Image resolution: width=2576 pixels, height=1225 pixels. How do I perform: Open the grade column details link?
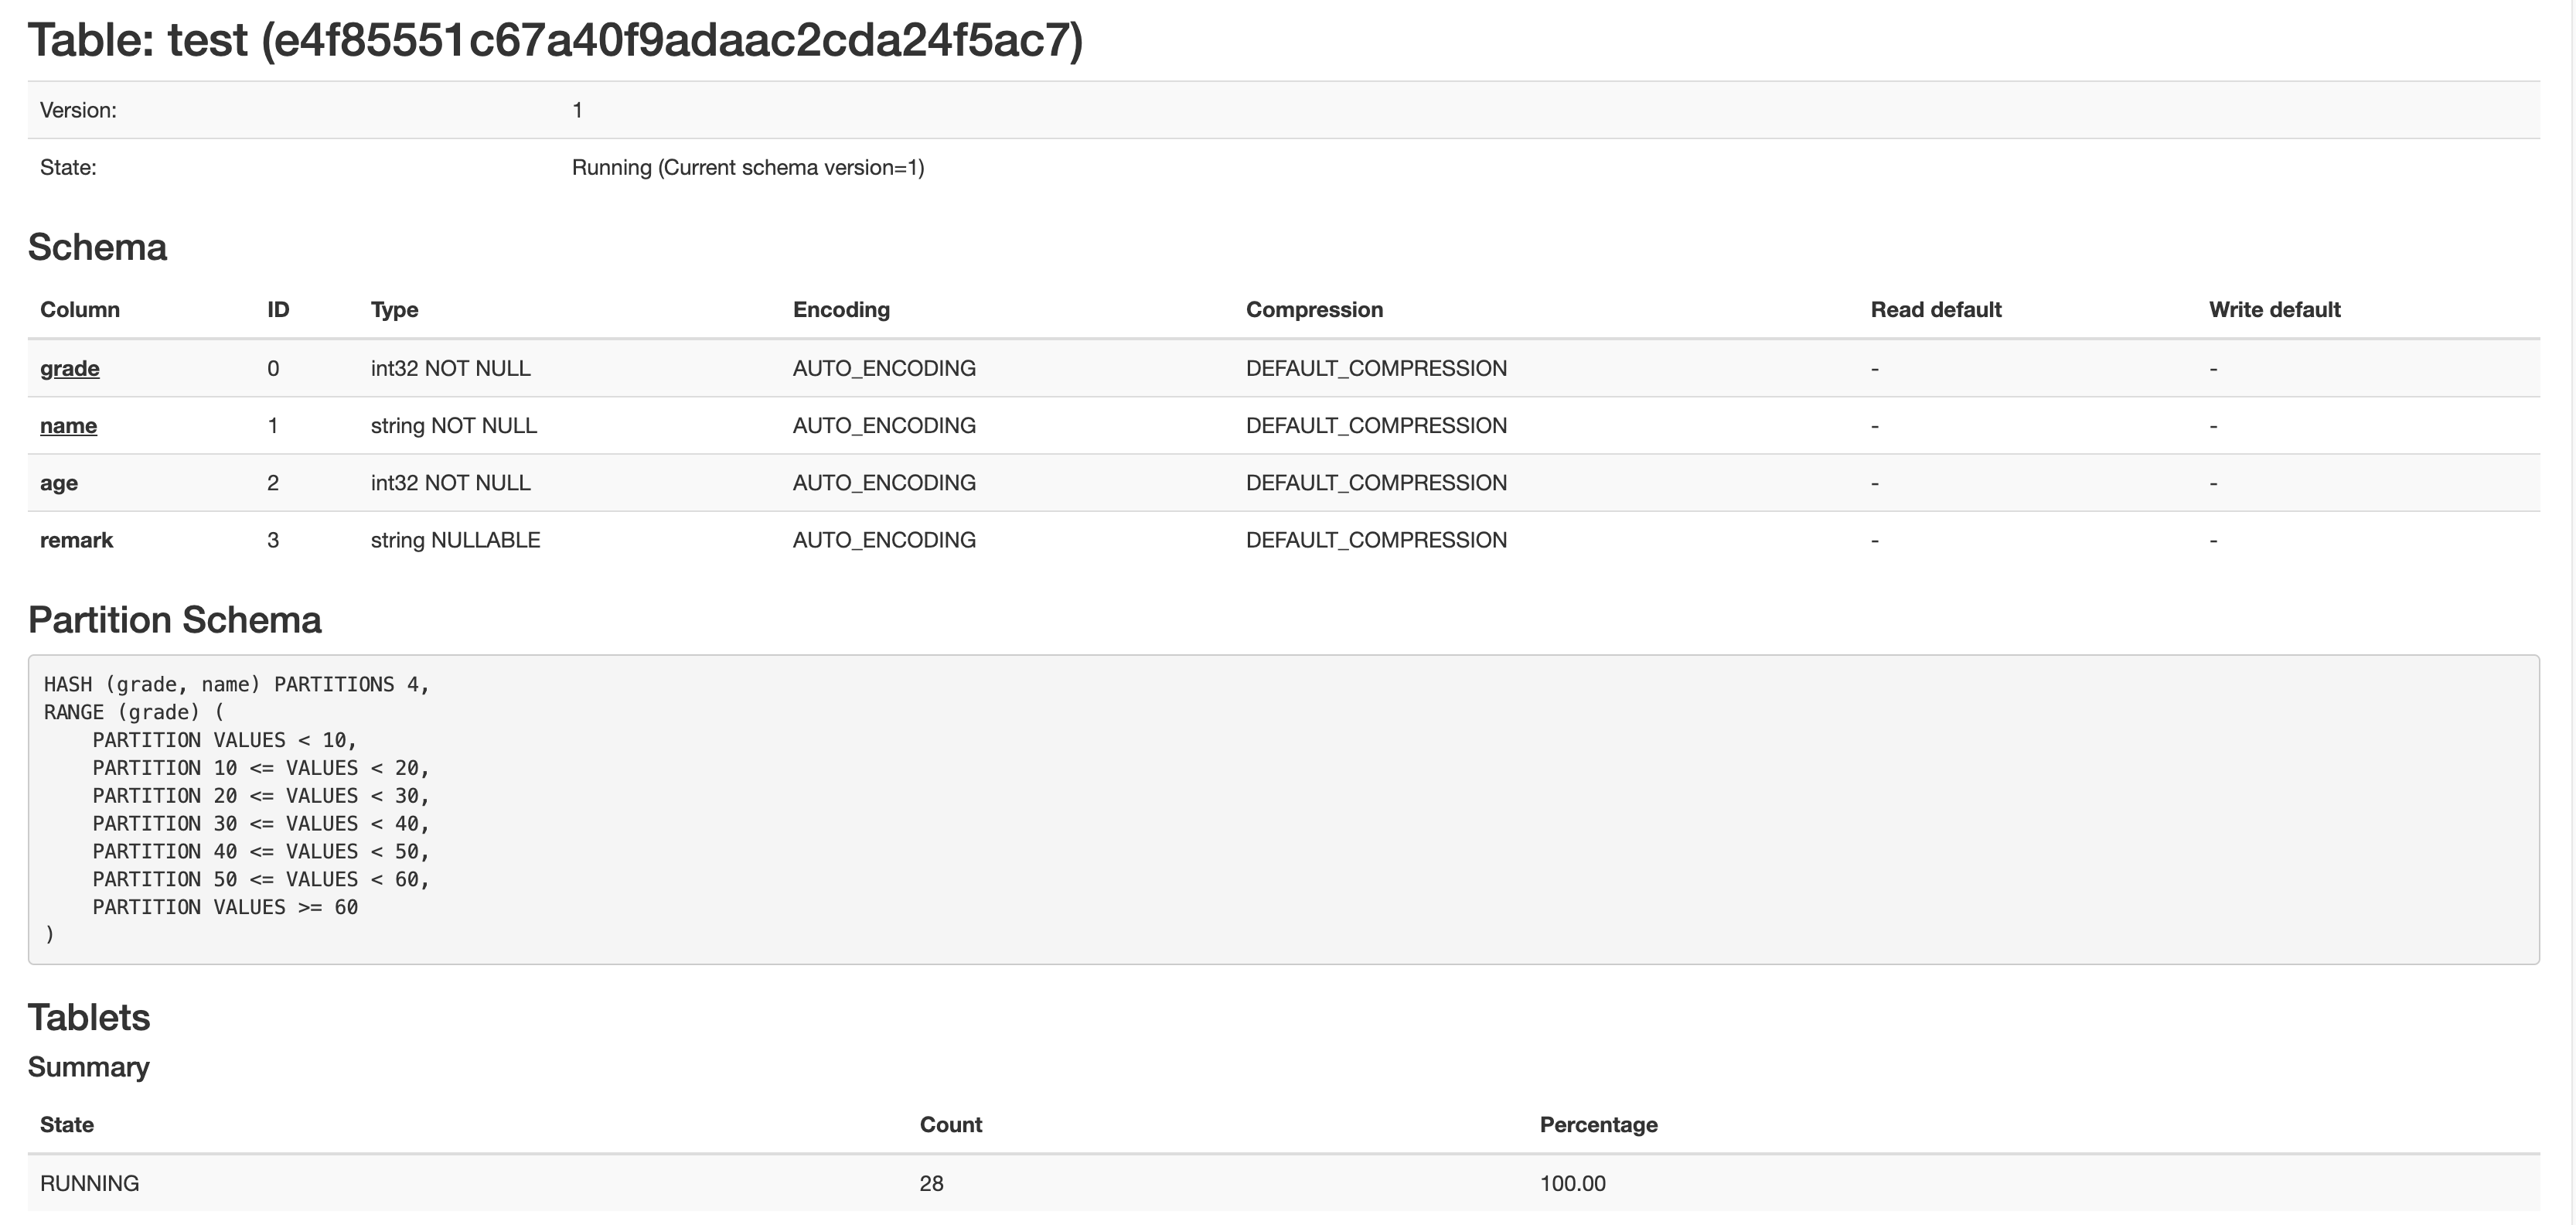coord(69,368)
